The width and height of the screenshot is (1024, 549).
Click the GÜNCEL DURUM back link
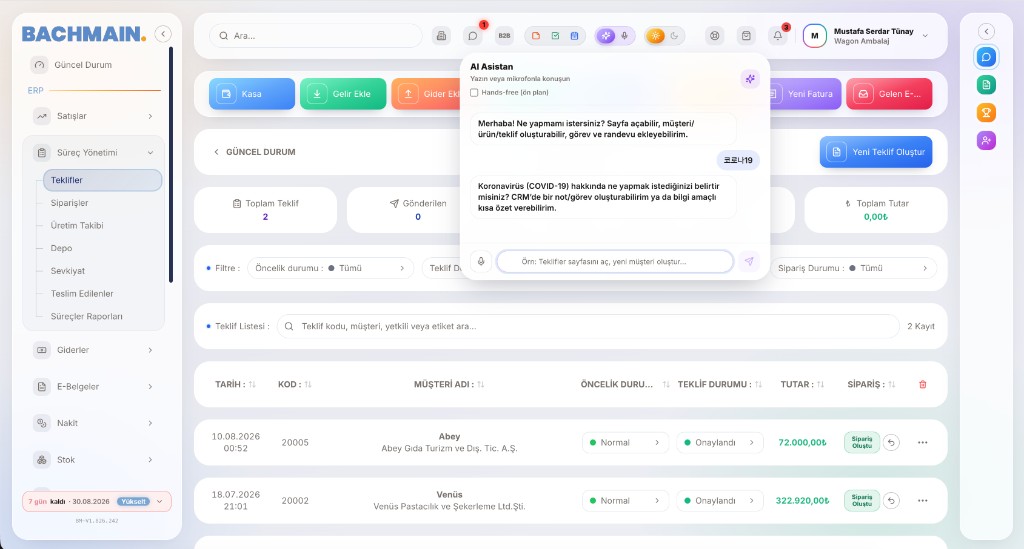pyautogui.click(x=255, y=152)
